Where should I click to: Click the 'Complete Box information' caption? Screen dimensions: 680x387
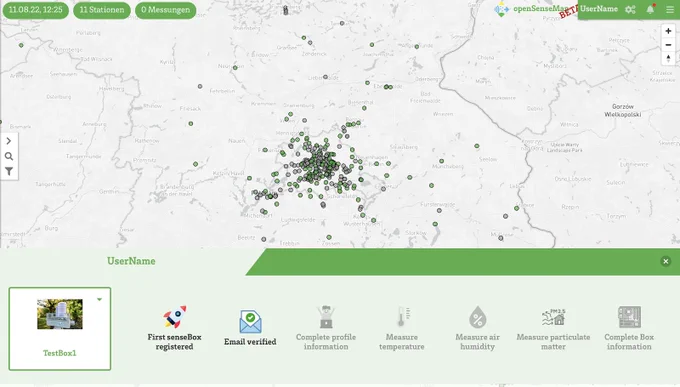(x=629, y=342)
